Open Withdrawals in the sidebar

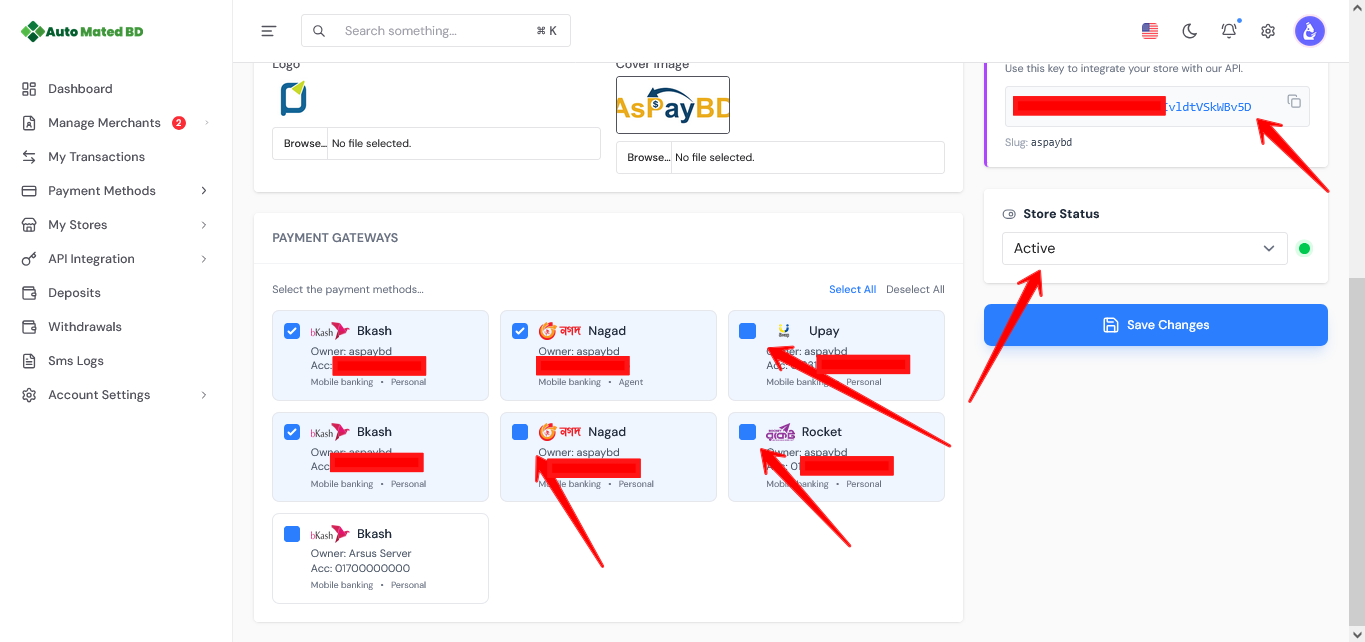point(85,327)
